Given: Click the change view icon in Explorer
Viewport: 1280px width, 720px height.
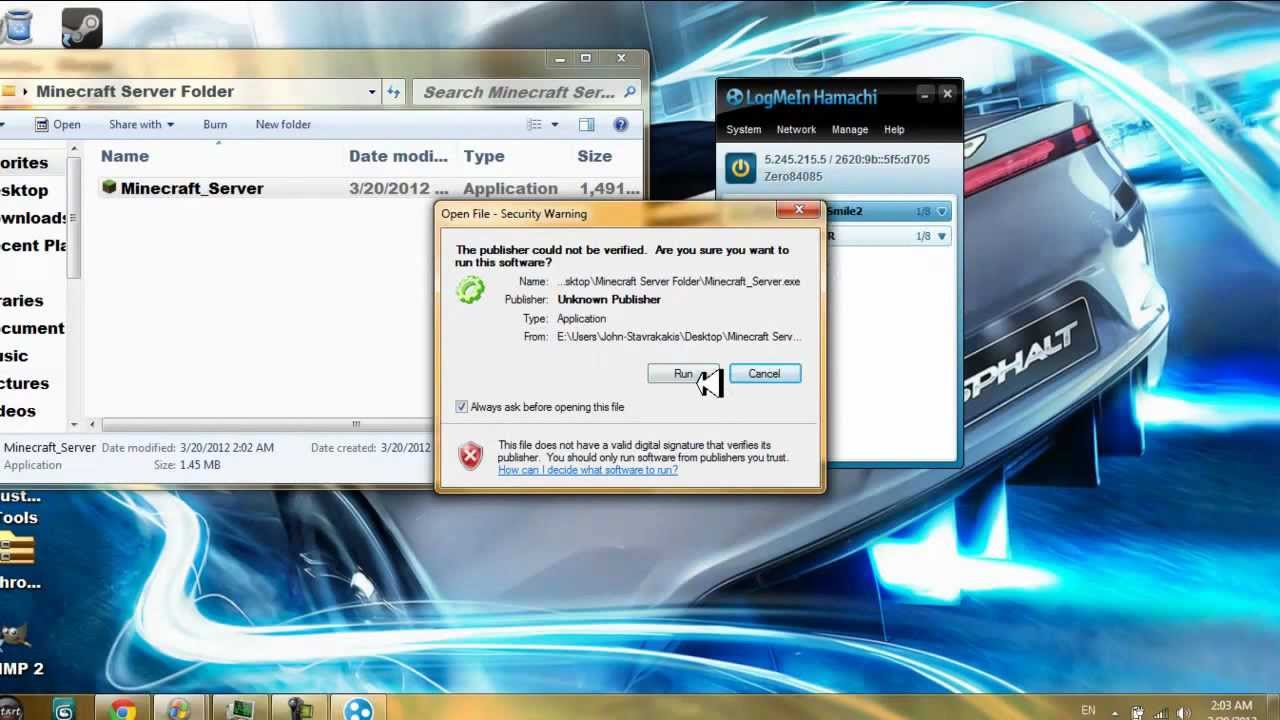Looking at the screenshot, I should point(534,124).
